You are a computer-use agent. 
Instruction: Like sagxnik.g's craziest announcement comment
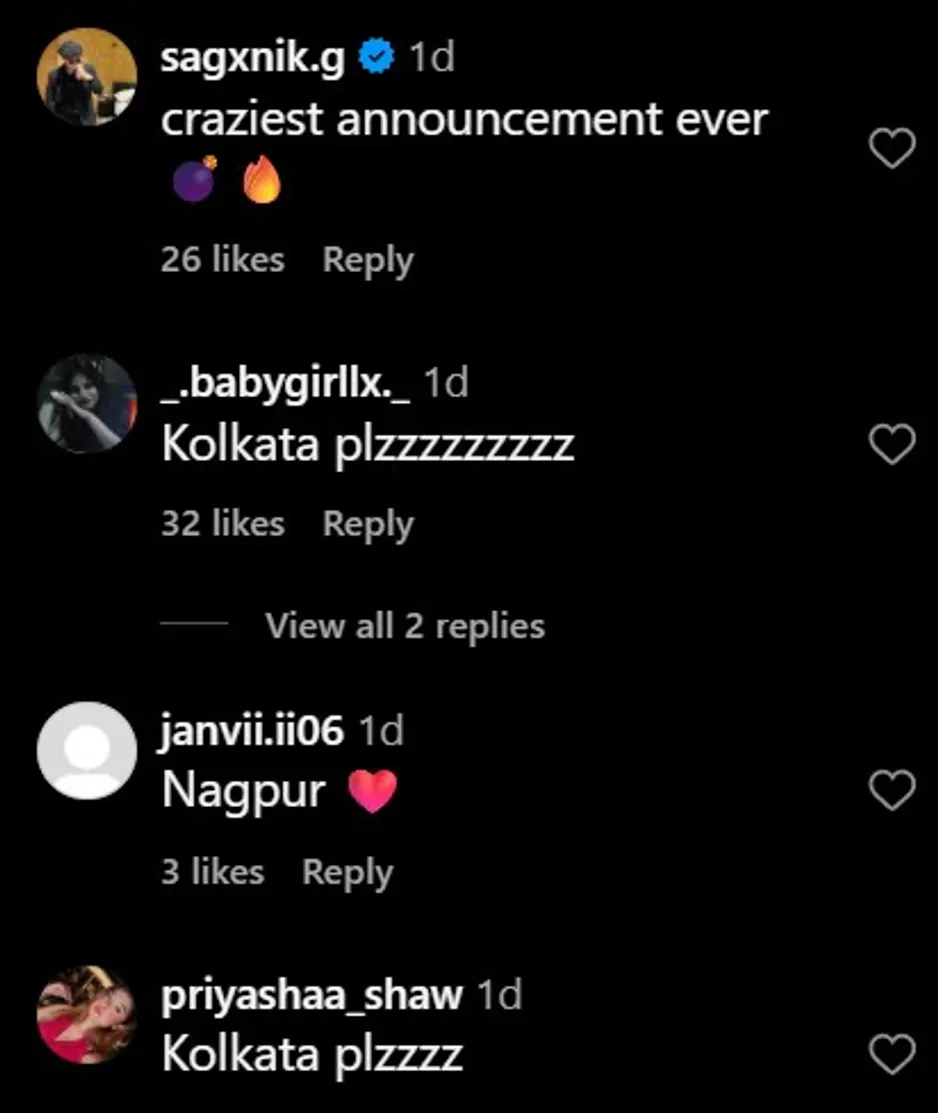[x=891, y=149]
